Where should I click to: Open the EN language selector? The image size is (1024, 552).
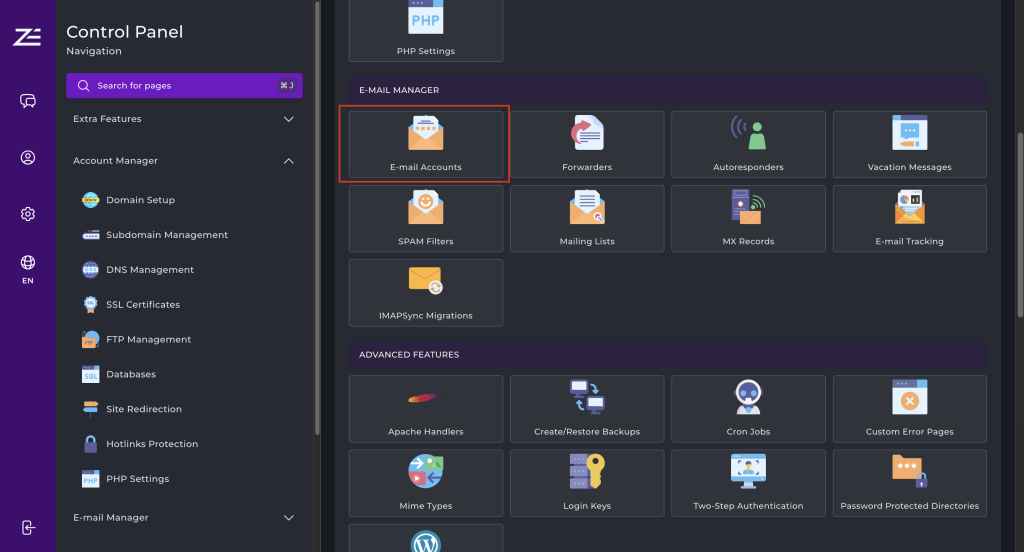[x=28, y=269]
